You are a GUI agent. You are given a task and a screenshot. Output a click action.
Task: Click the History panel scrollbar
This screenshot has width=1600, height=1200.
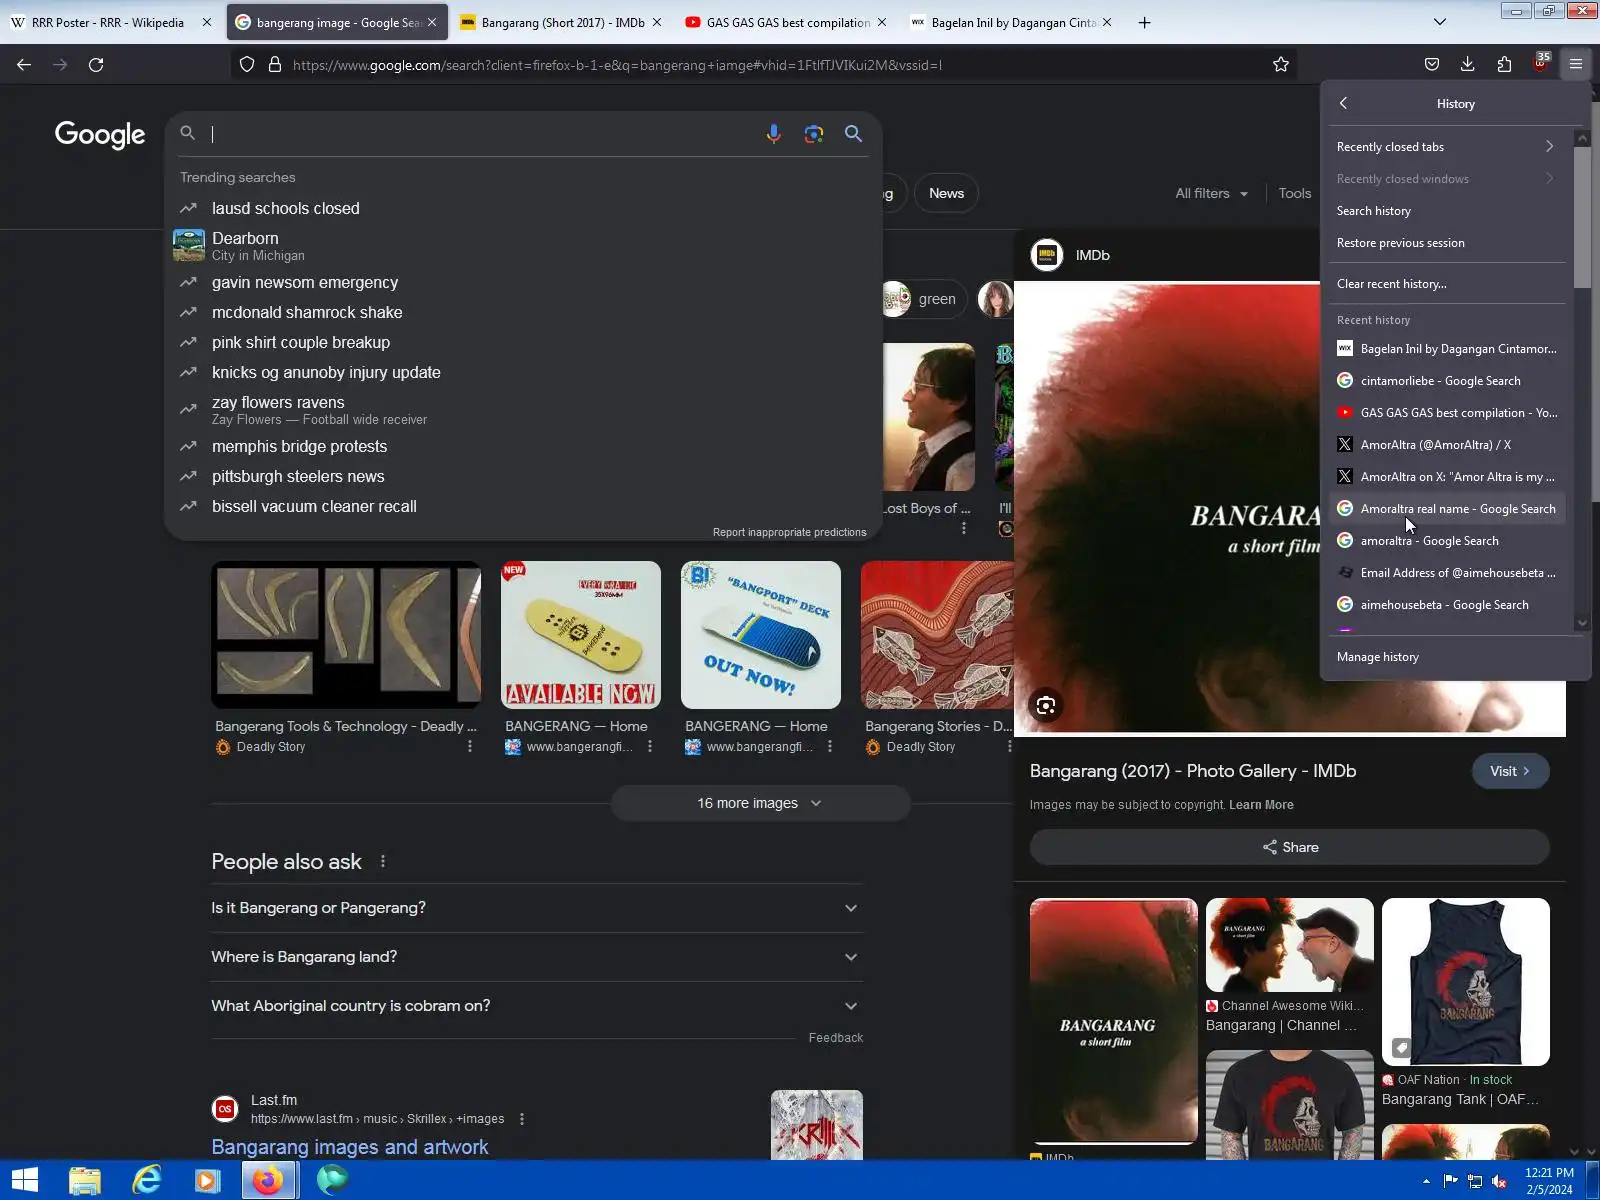pos(1582,217)
